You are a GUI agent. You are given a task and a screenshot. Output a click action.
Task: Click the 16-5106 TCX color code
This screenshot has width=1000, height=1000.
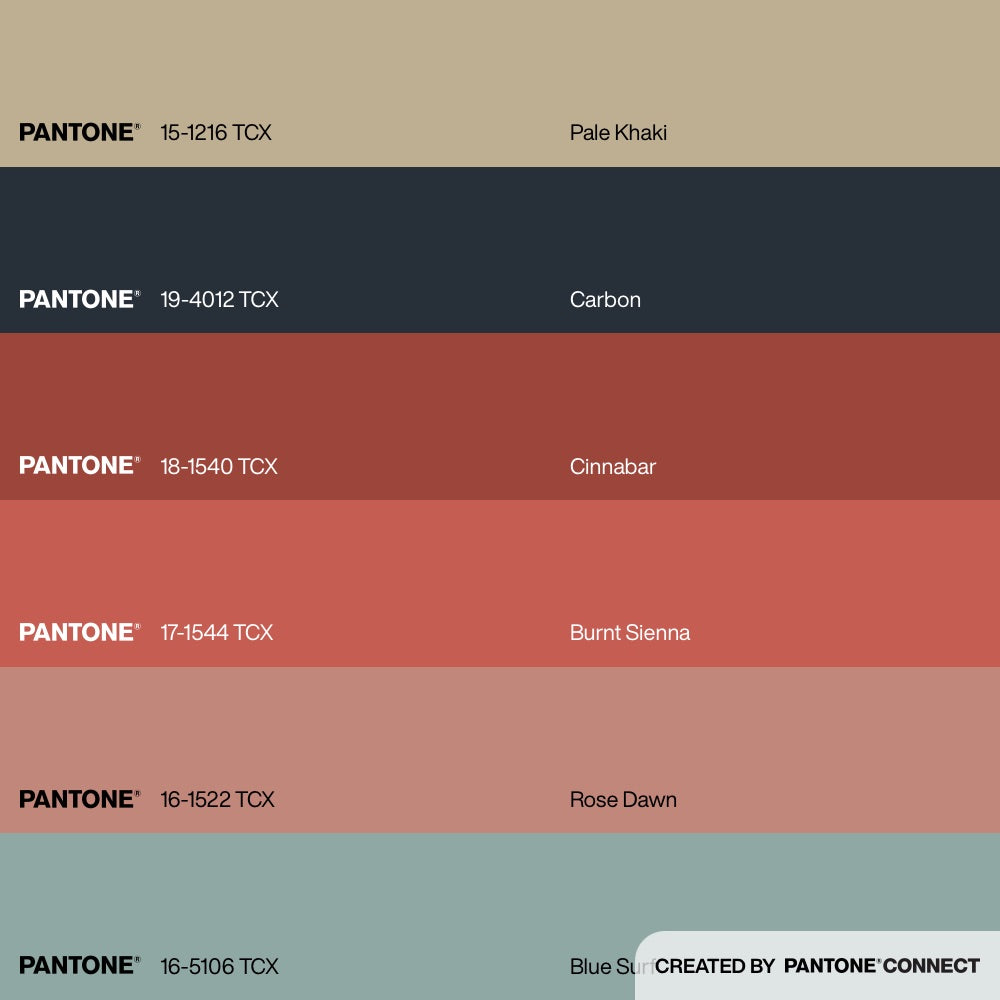click(219, 966)
